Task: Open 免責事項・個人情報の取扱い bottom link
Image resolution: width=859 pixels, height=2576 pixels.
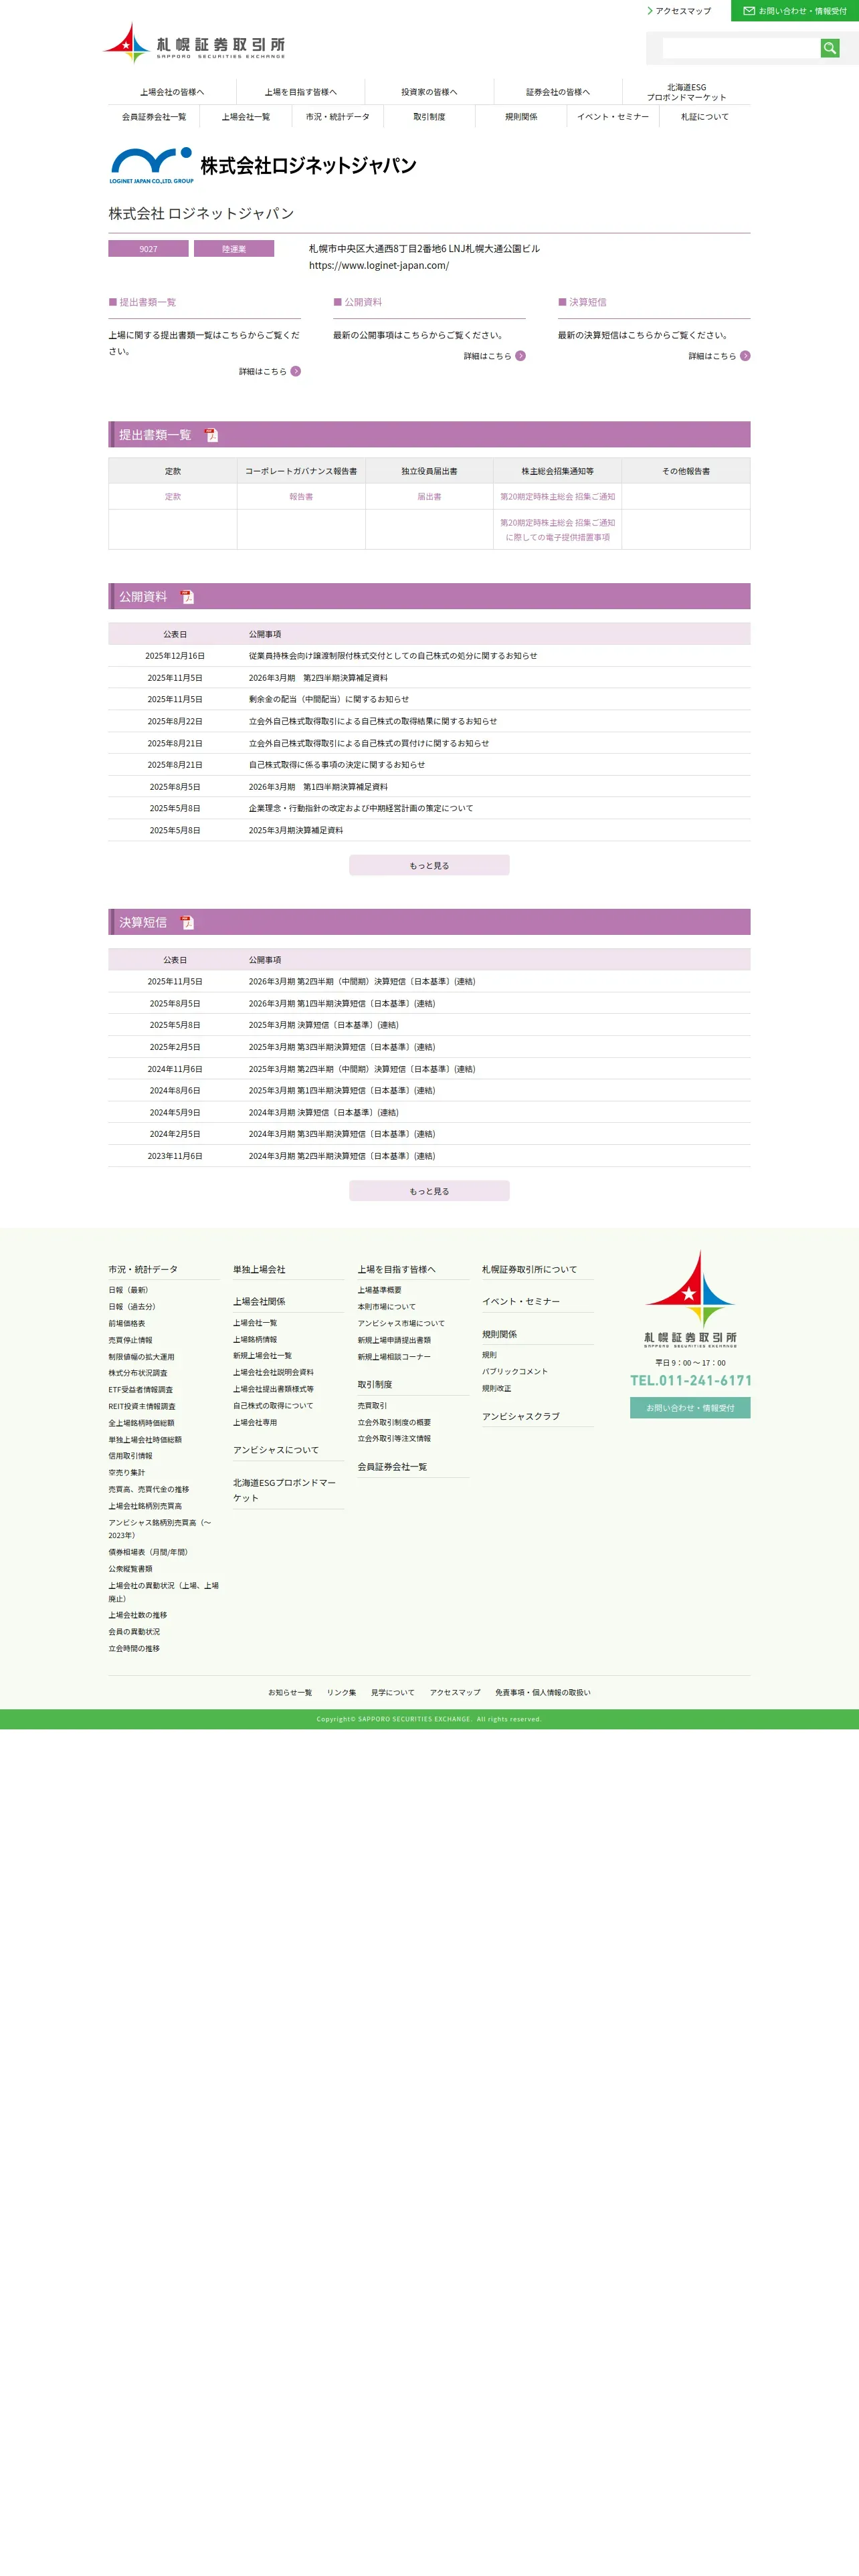Action: tap(543, 1694)
